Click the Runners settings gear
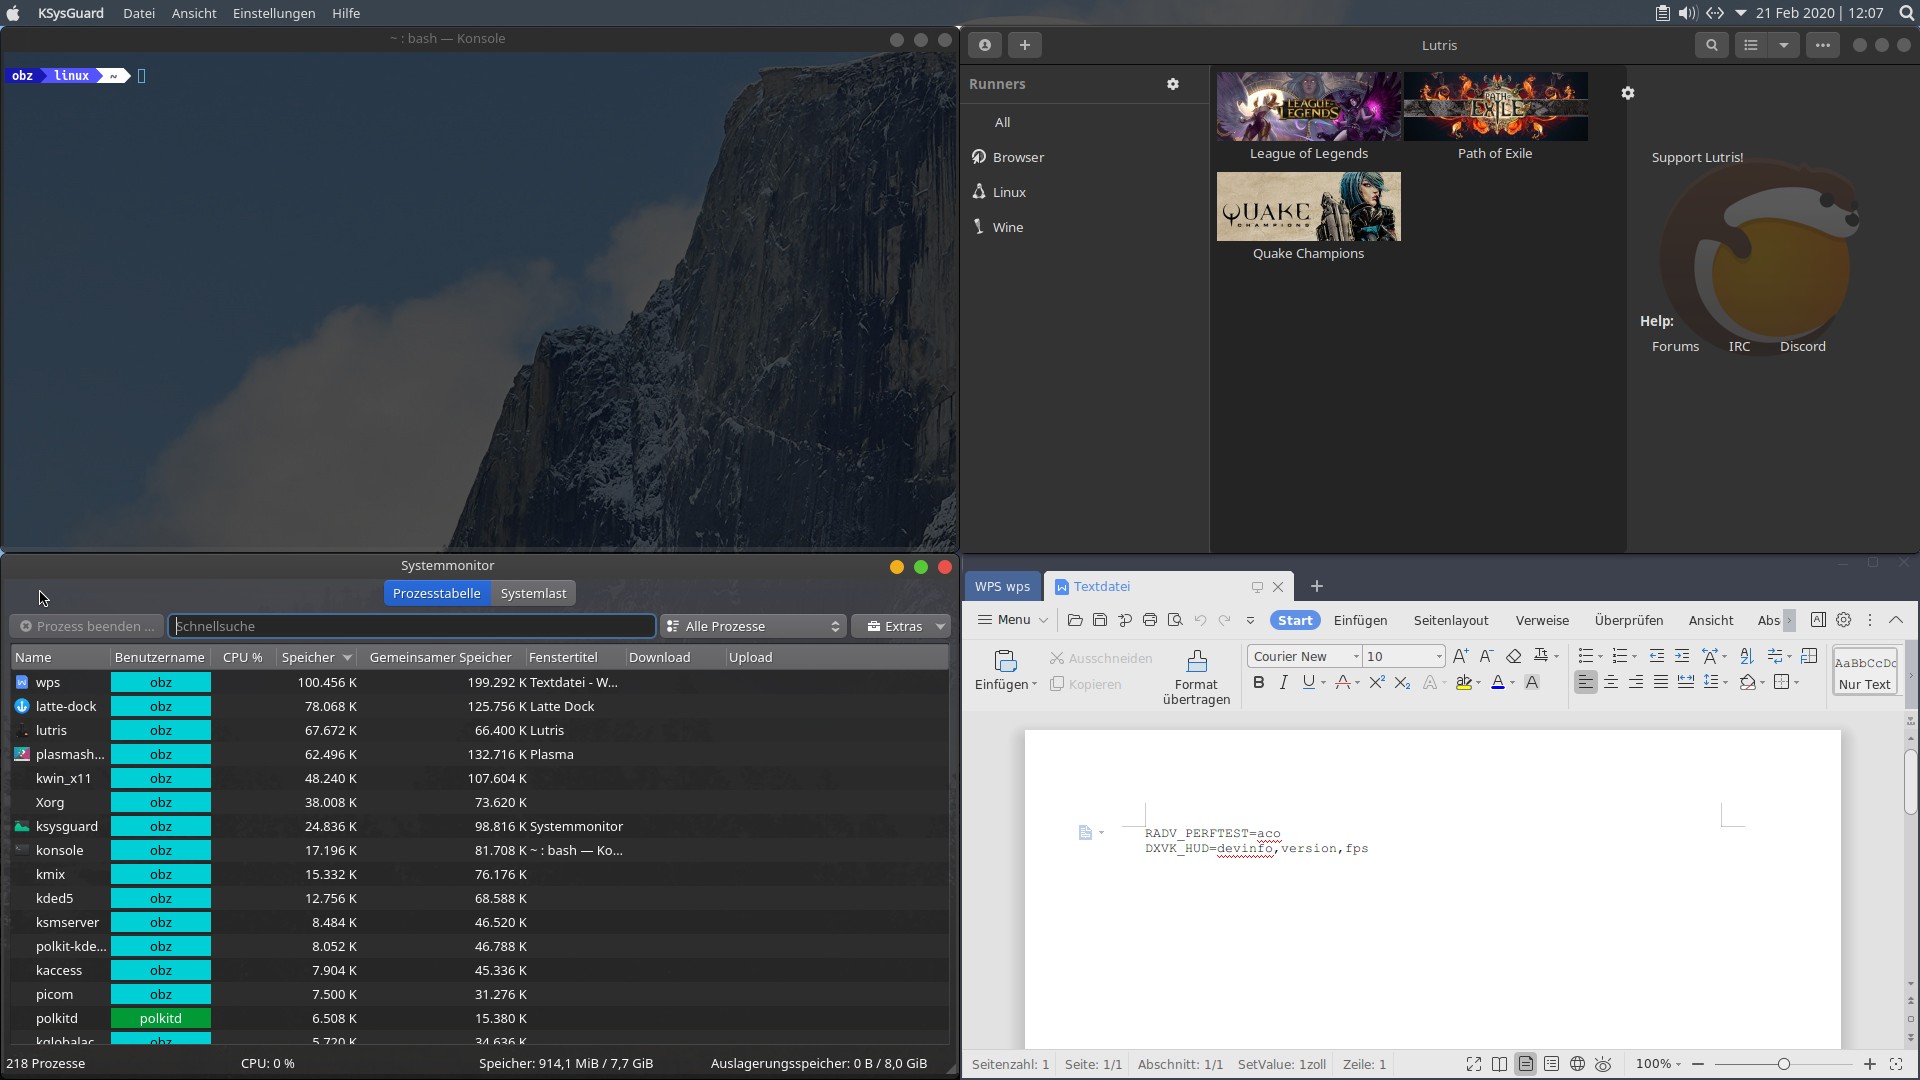The width and height of the screenshot is (1920, 1080). (x=1173, y=85)
